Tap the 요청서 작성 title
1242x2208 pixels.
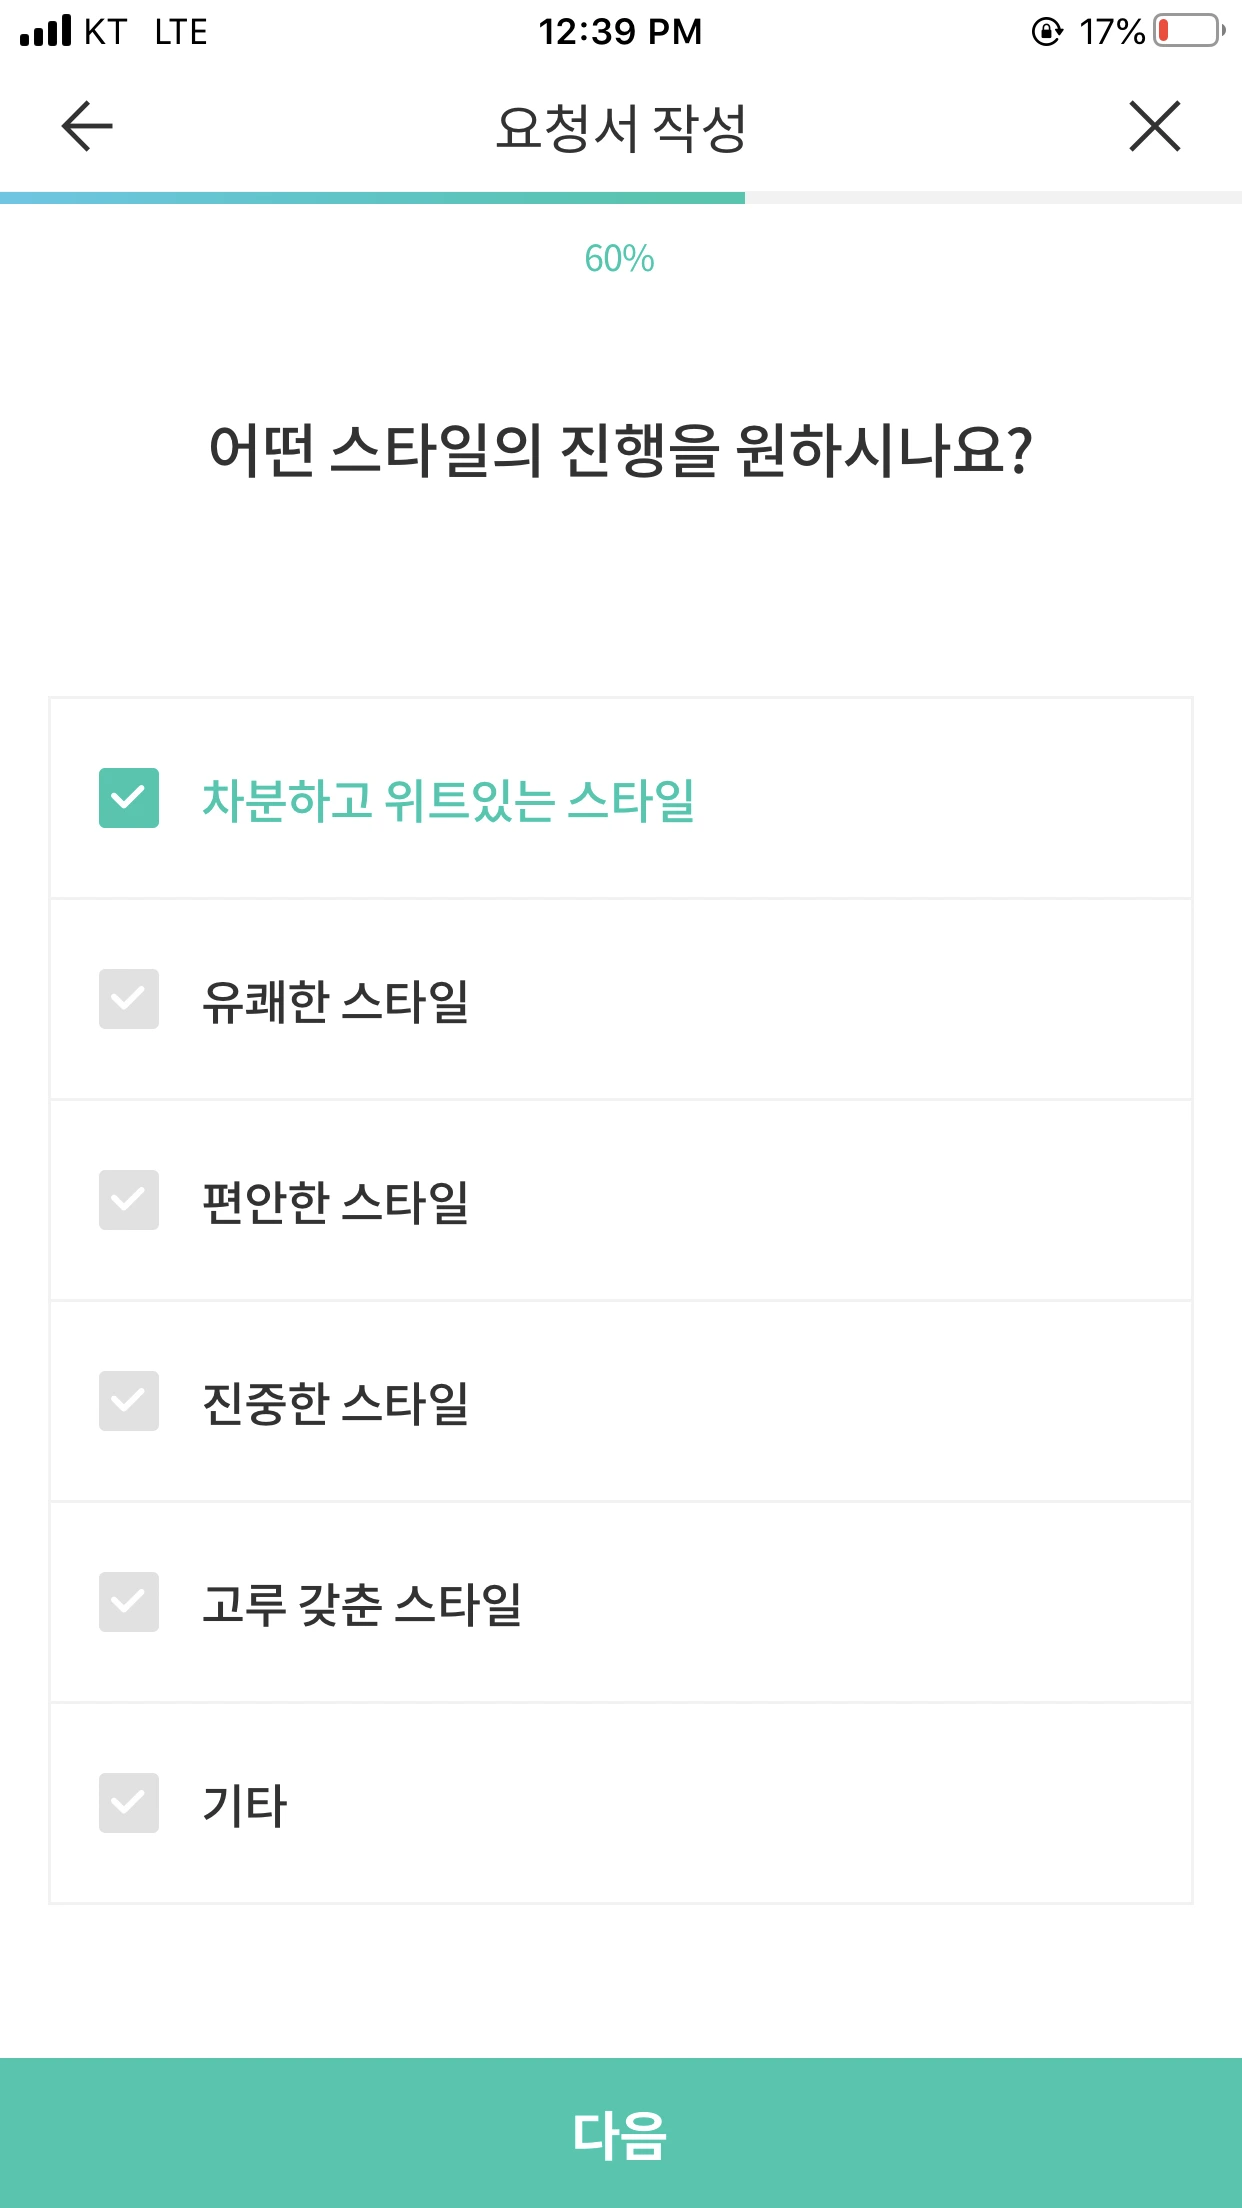click(621, 128)
